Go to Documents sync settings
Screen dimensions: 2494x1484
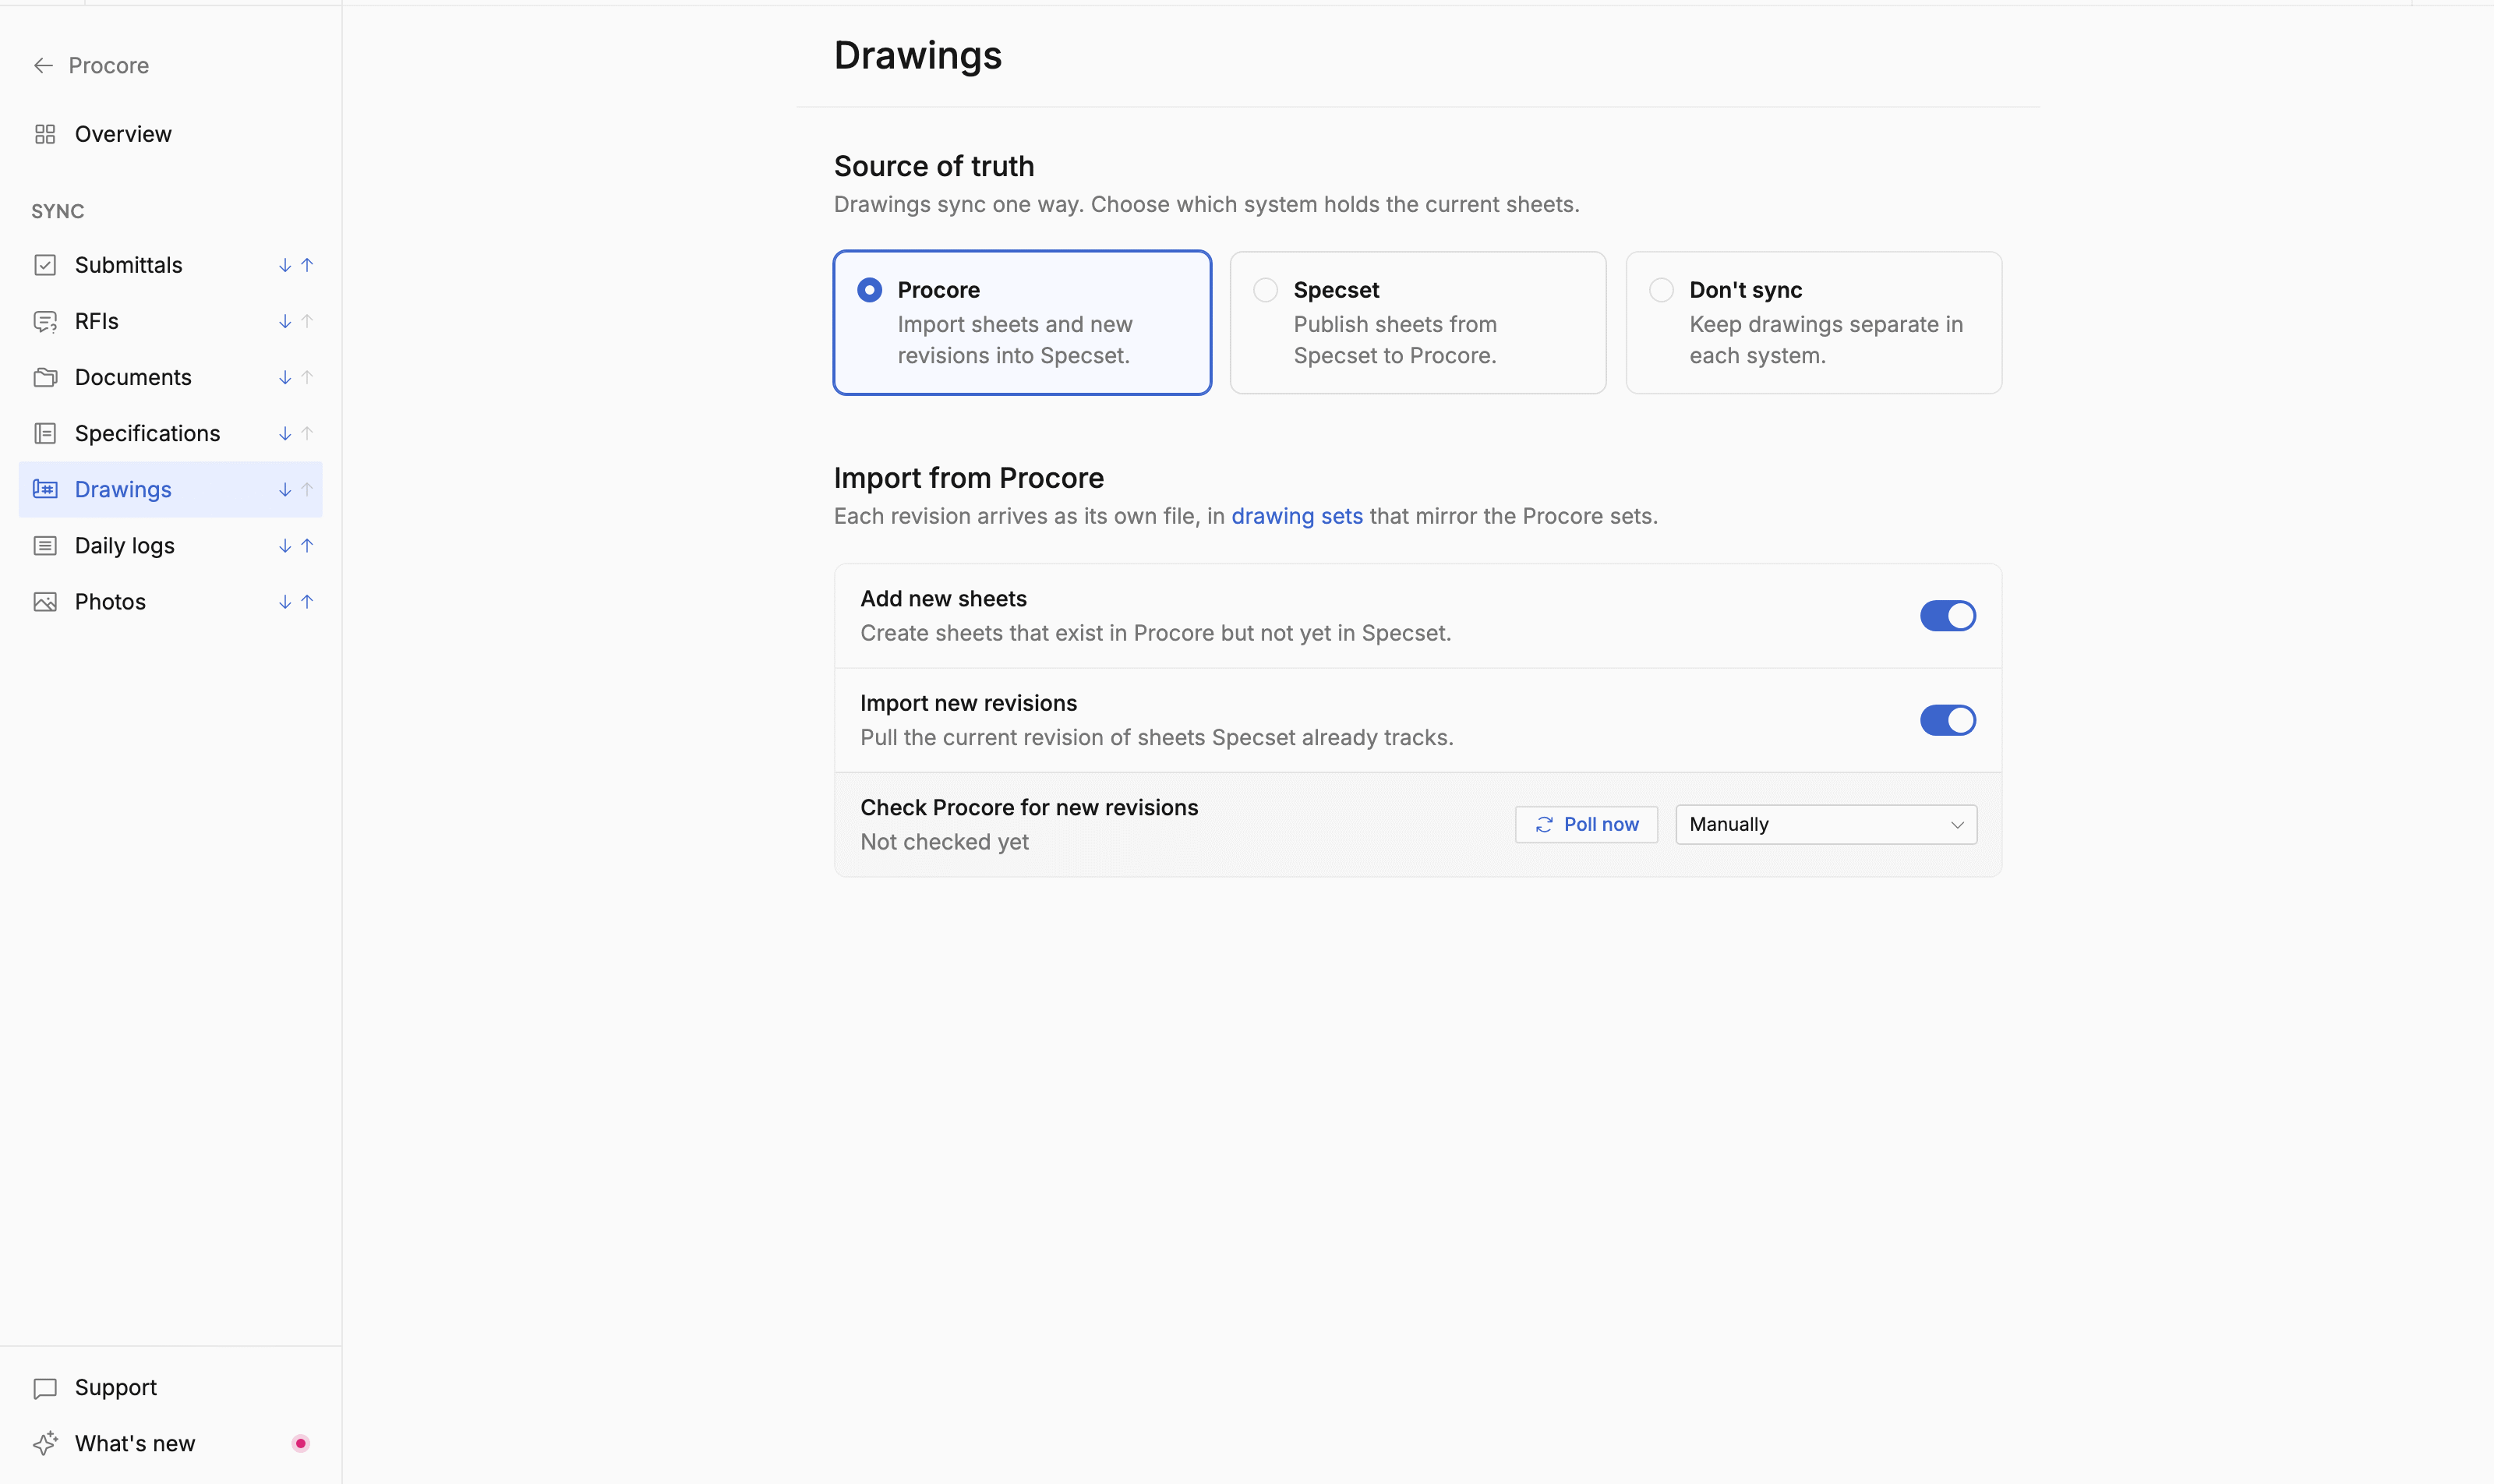pyautogui.click(x=170, y=377)
